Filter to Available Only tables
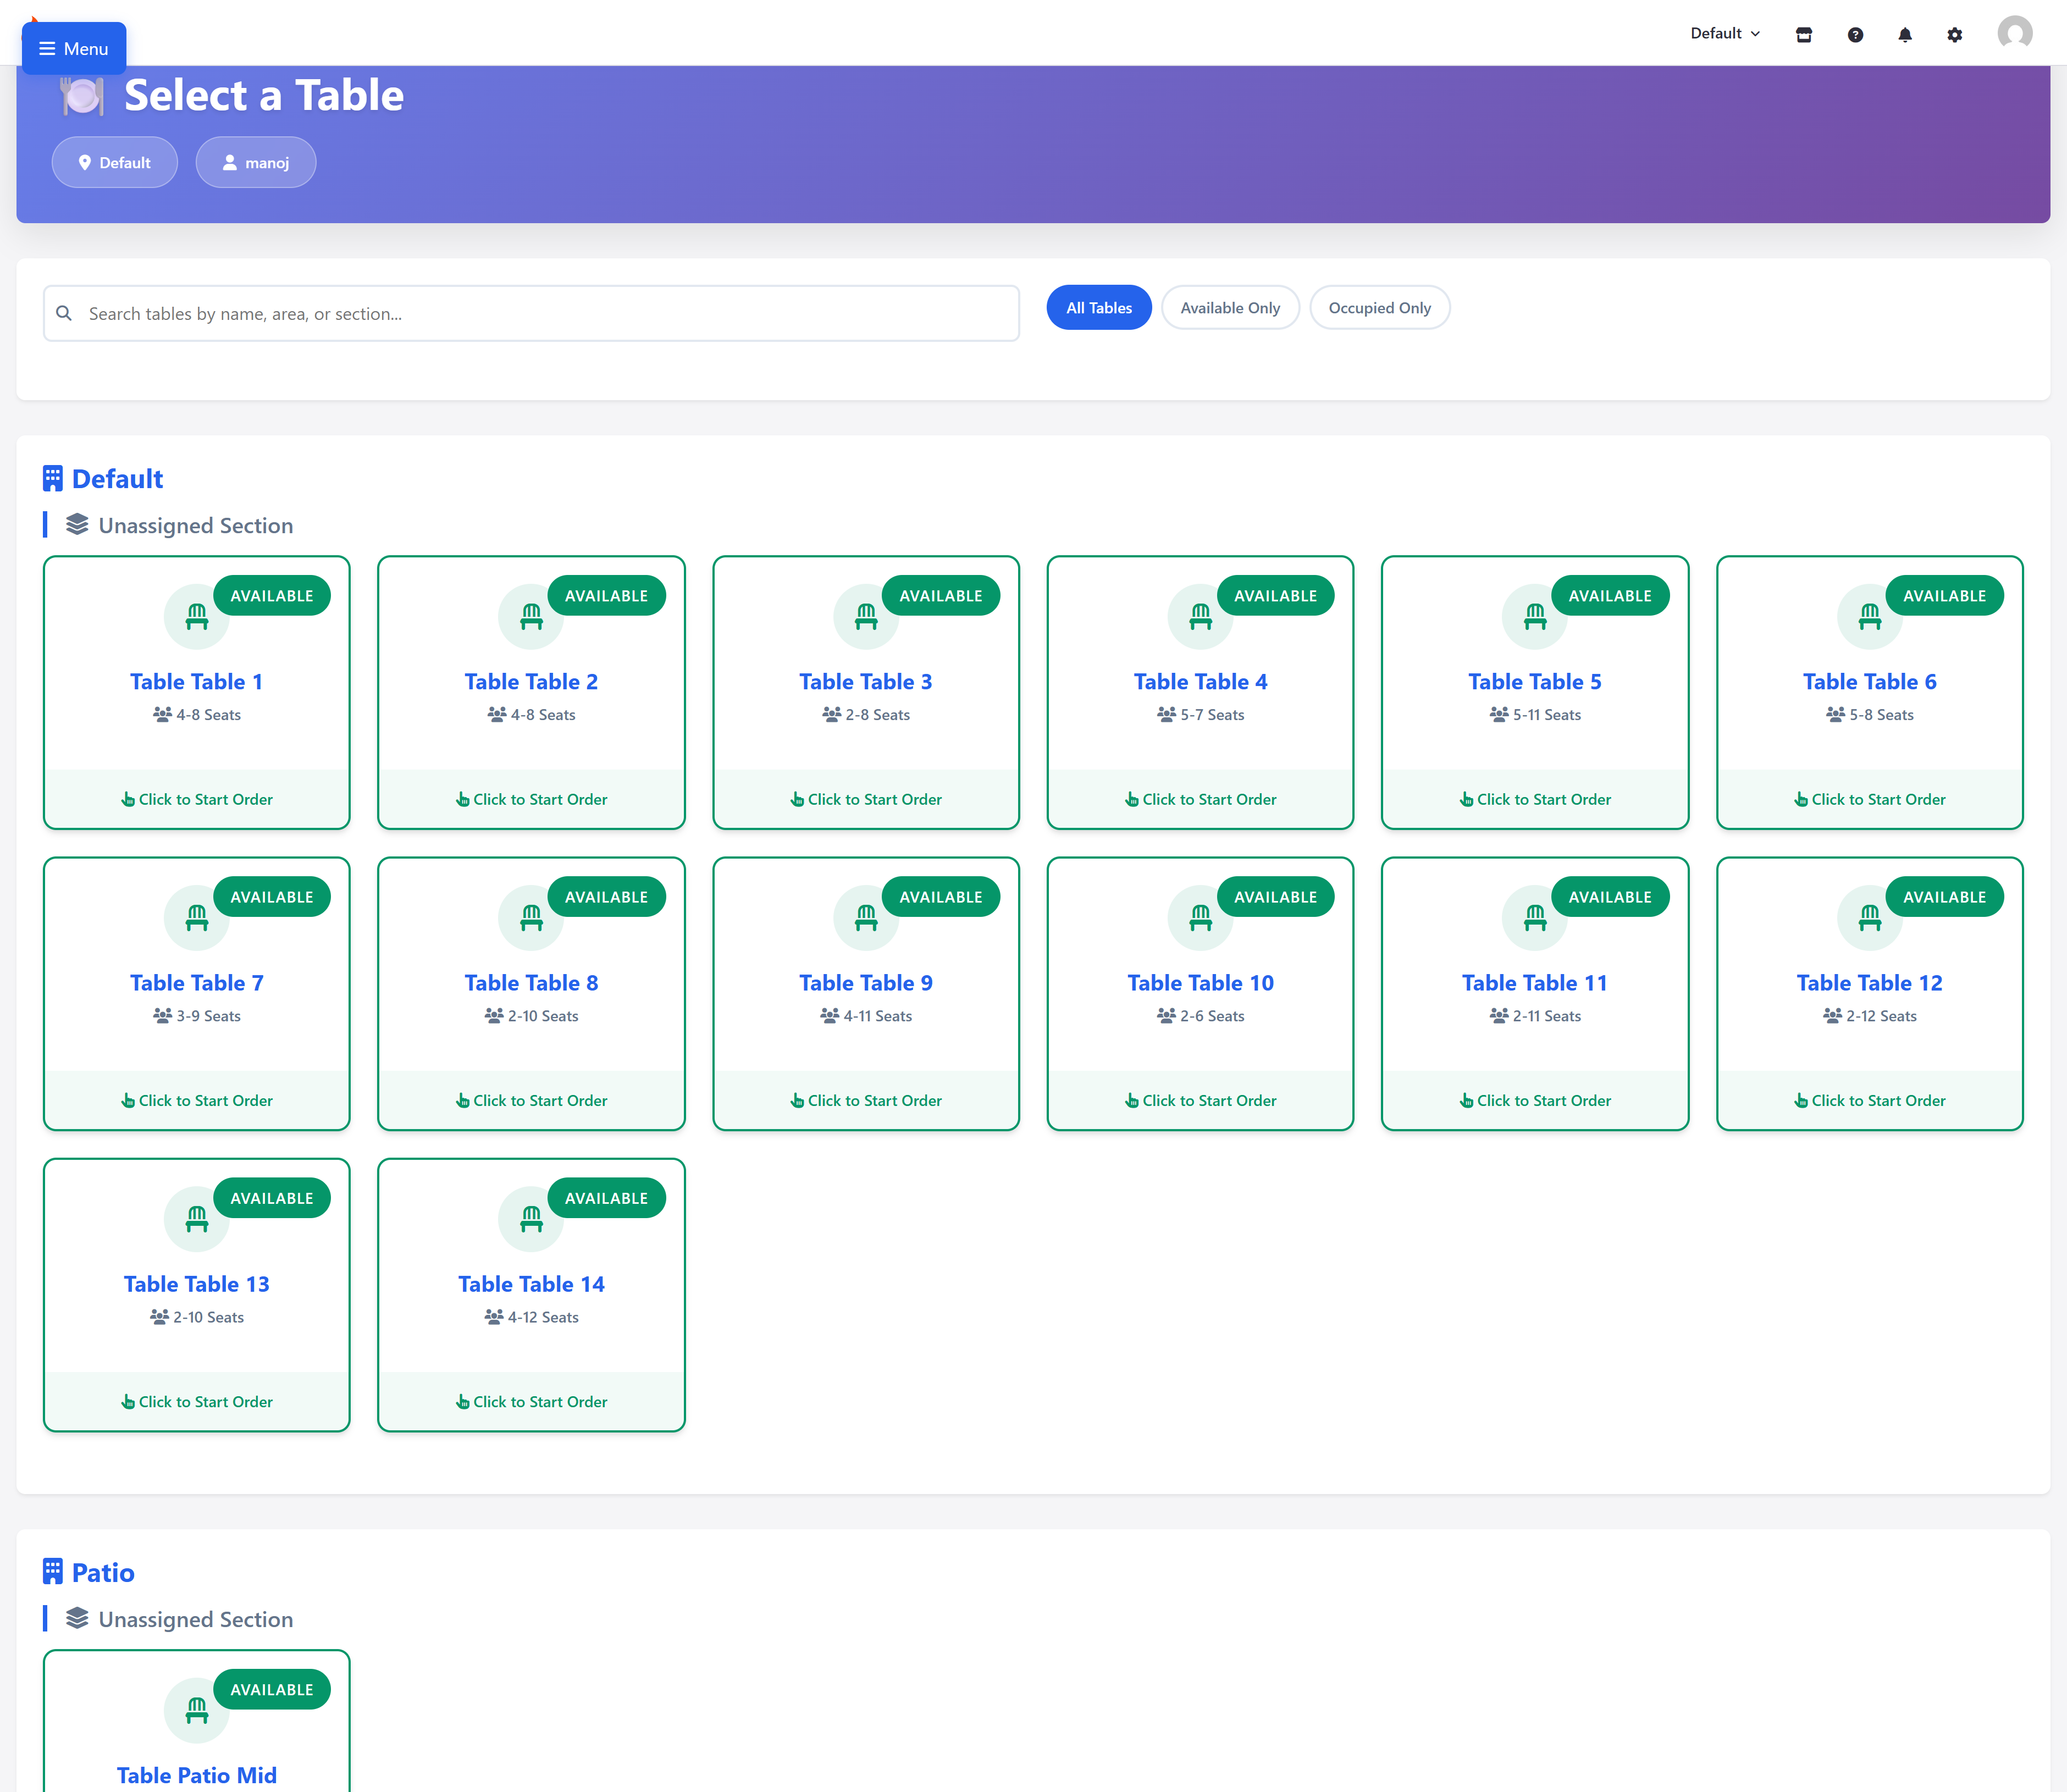Screen dimensions: 2067x1792 1230,308
